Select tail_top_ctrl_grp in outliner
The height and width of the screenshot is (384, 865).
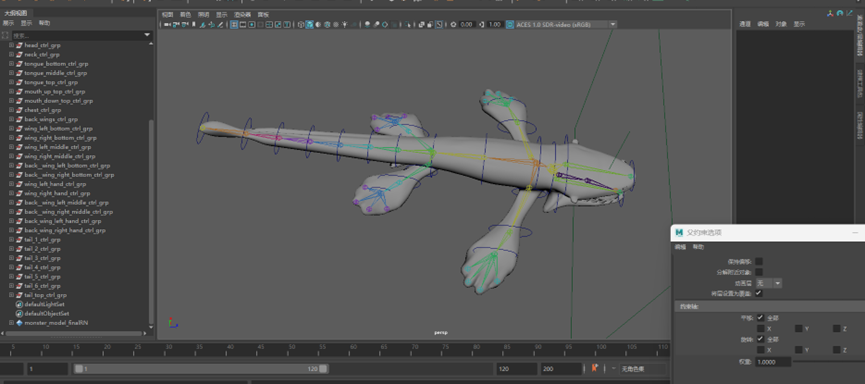[45, 295]
